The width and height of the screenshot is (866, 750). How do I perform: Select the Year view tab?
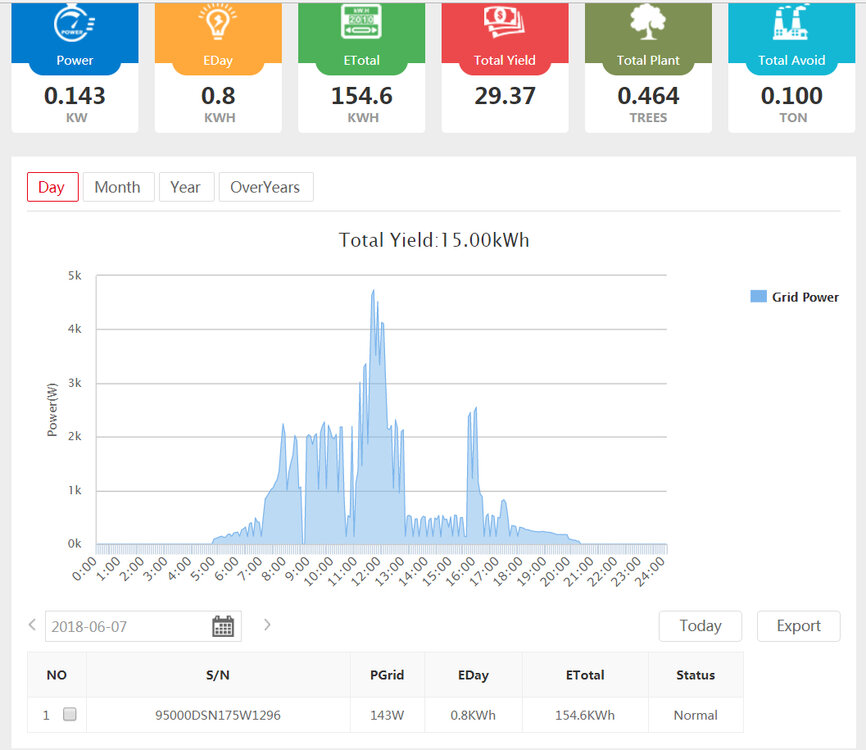click(185, 187)
